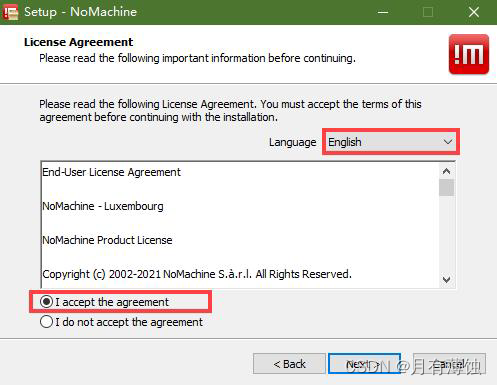497x385 pixels.
Task: Close the Setup - NoMachine window
Action: point(474,12)
